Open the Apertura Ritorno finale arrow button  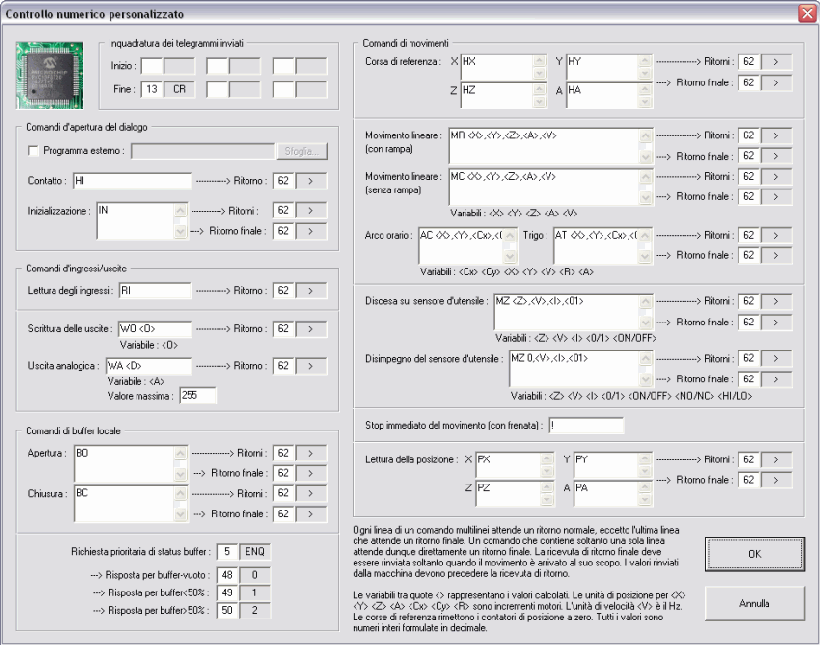tap(311, 473)
